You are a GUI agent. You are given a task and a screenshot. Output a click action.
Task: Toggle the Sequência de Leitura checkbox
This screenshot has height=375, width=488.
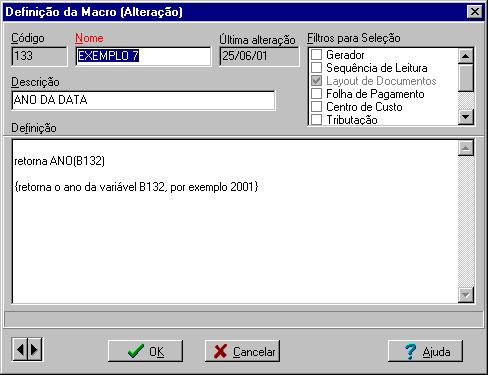[316, 68]
